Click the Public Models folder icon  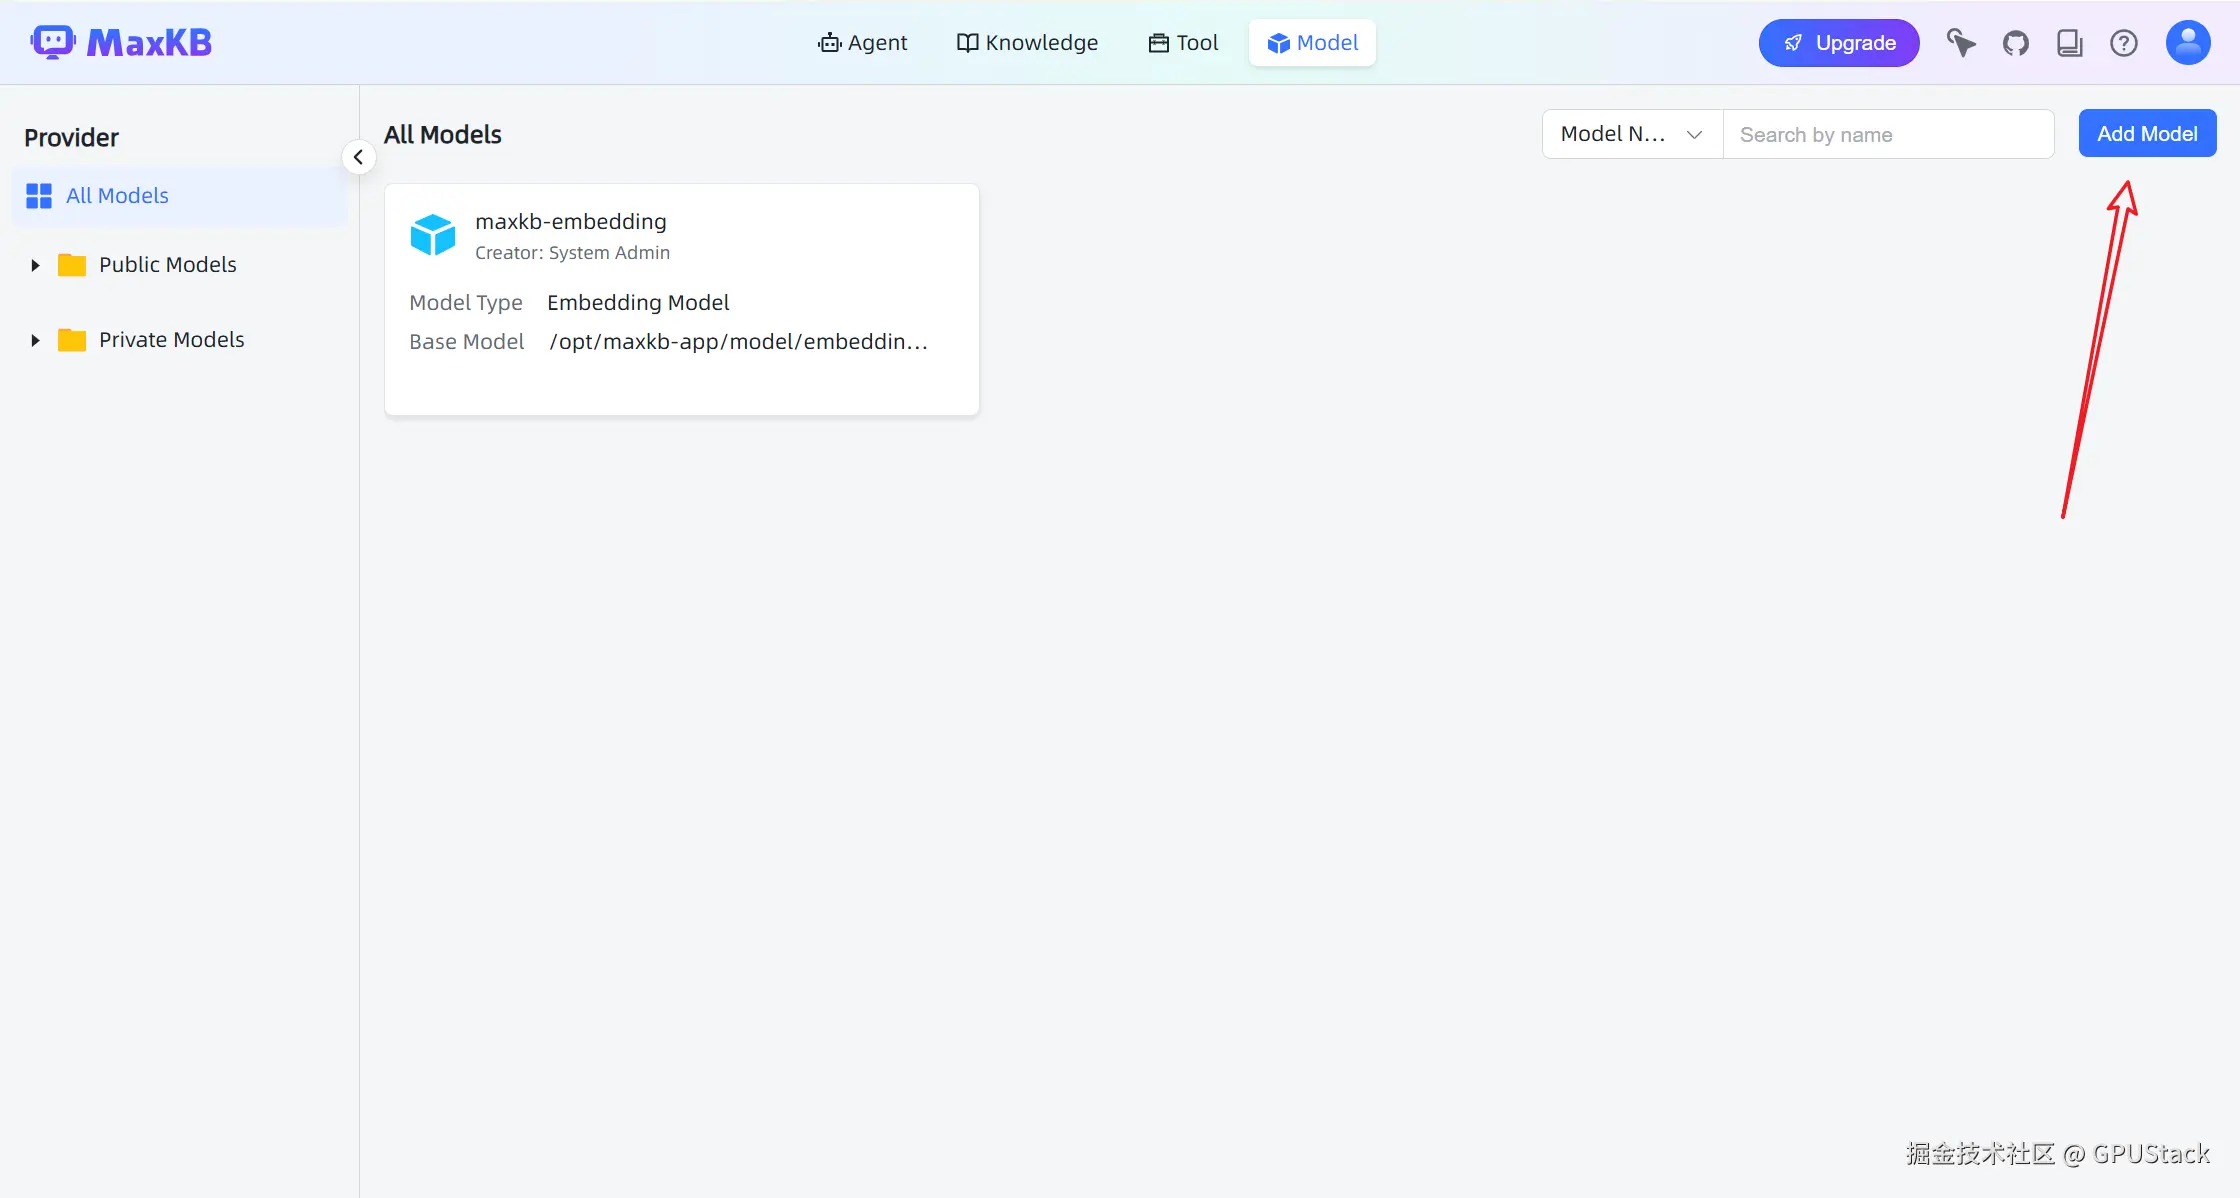72,265
